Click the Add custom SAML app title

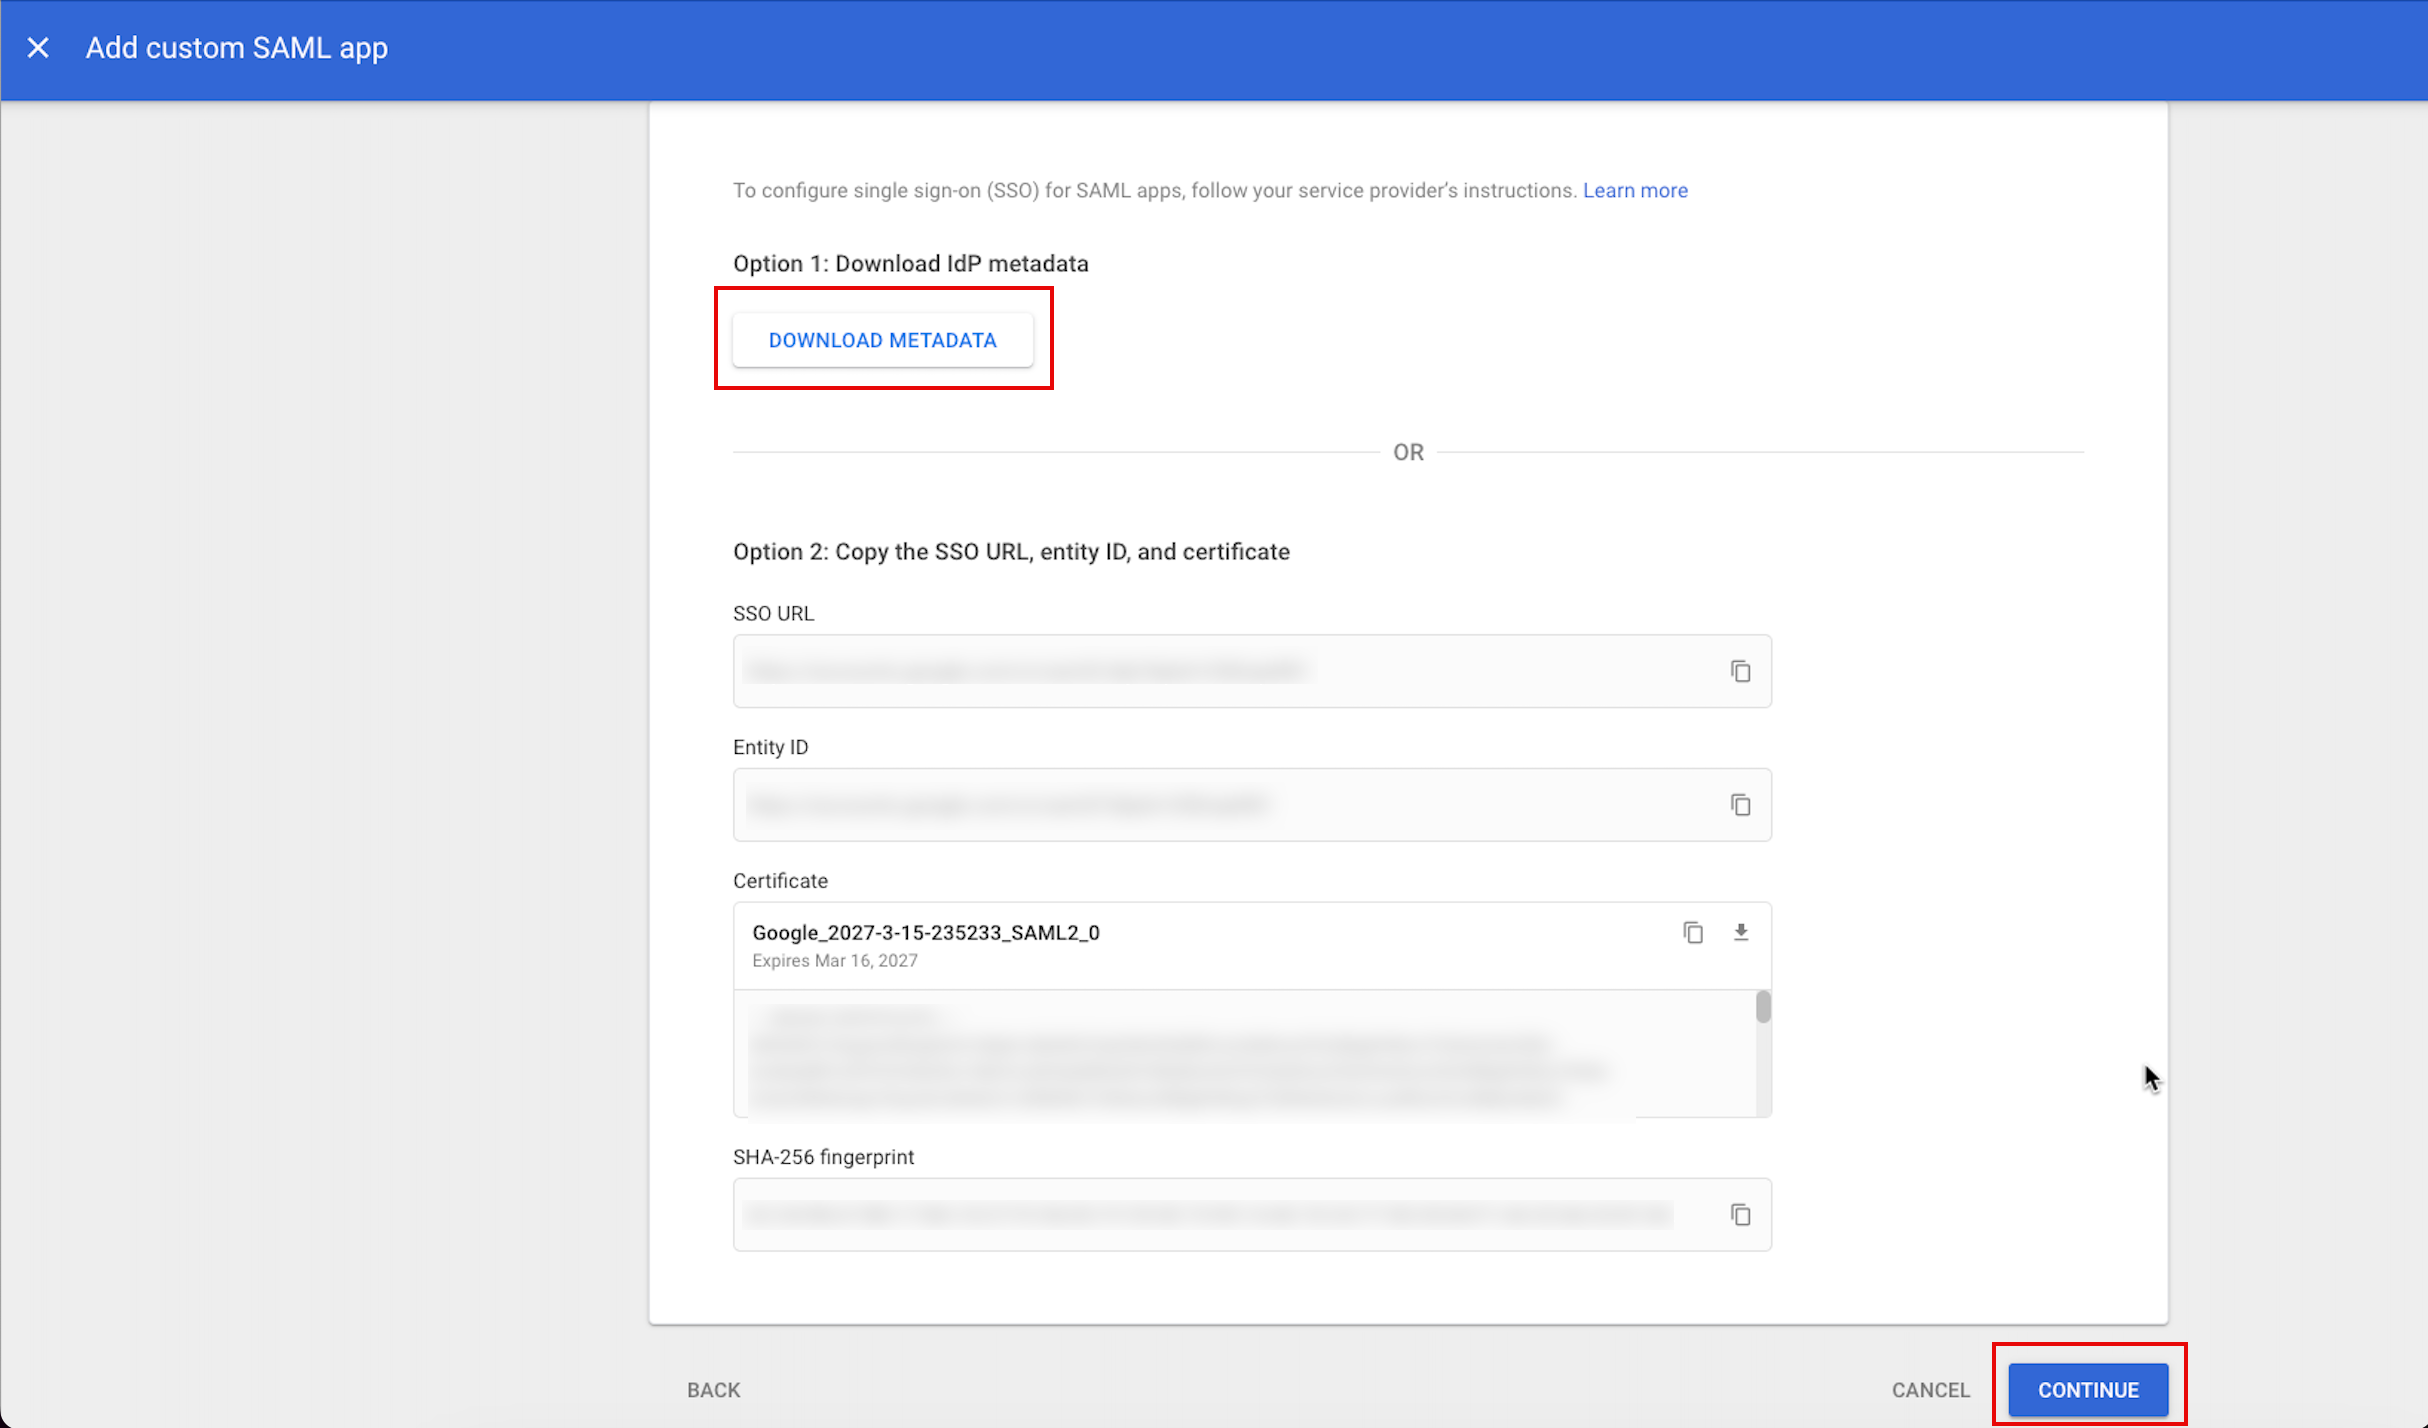236,47
